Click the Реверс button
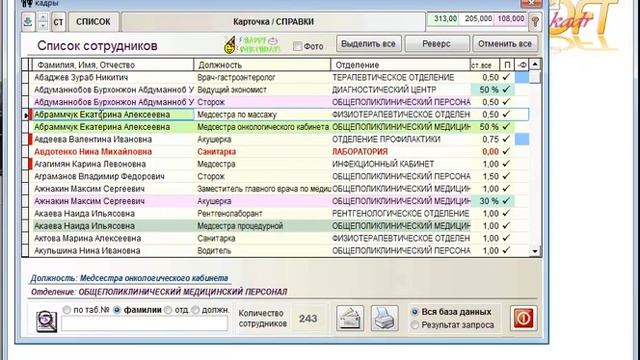This screenshot has width=640, height=360. [437, 44]
